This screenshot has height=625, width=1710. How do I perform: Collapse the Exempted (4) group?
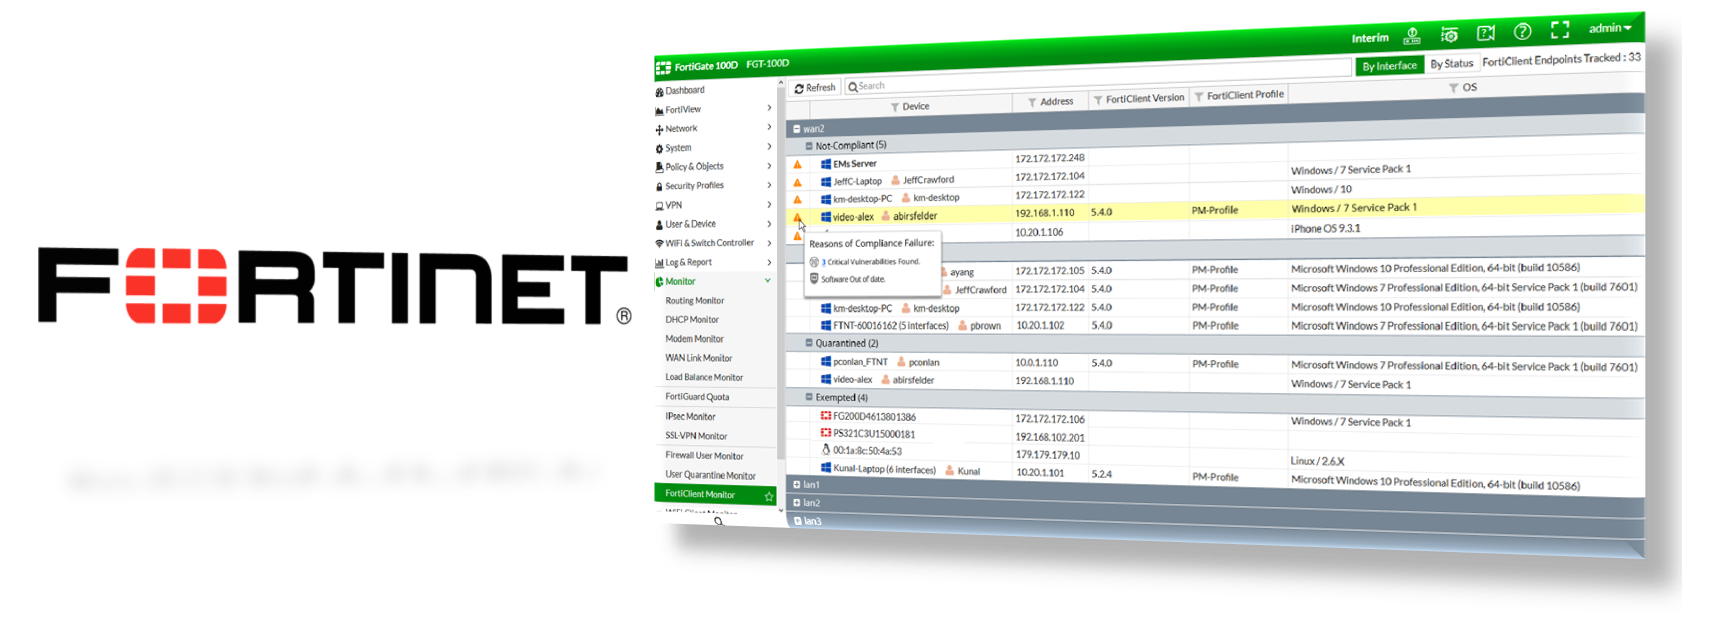click(x=808, y=397)
